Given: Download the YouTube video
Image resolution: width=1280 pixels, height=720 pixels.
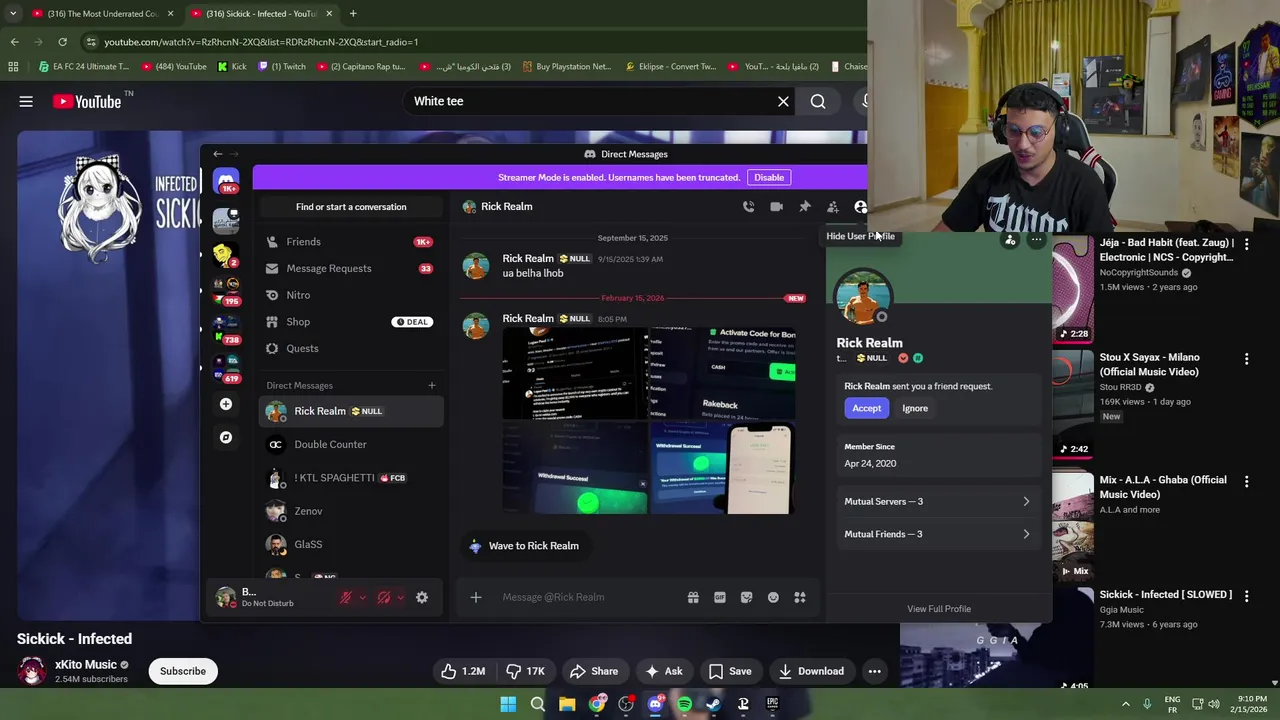Looking at the screenshot, I should [x=811, y=671].
